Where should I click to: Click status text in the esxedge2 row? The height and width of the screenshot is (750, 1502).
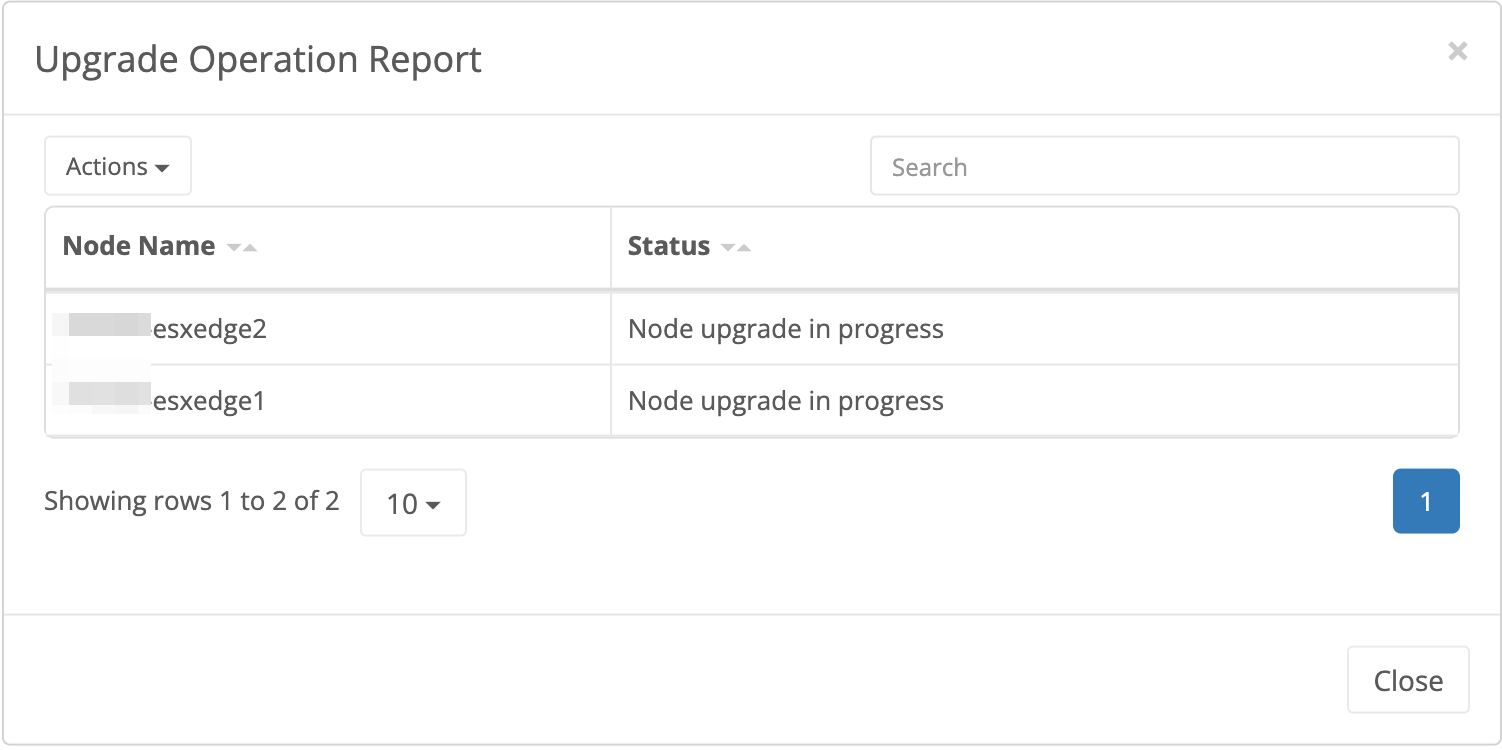pos(785,329)
